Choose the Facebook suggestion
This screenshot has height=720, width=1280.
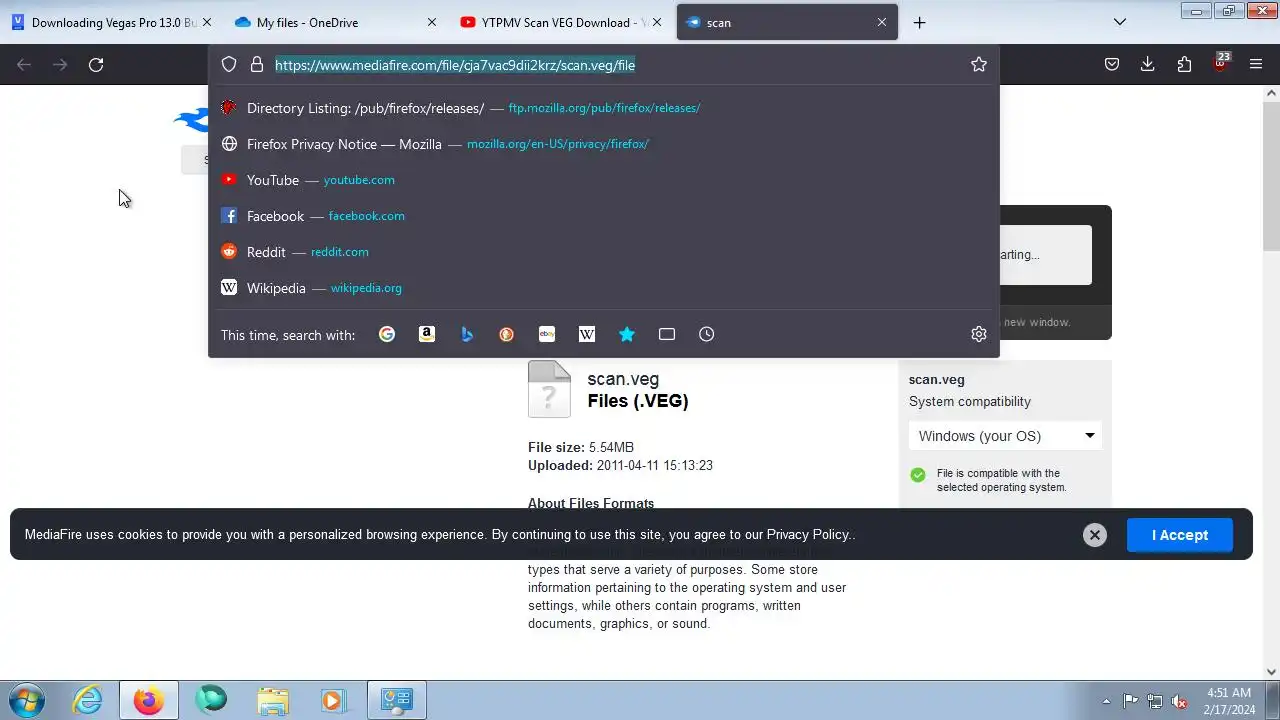click(x=604, y=216)
